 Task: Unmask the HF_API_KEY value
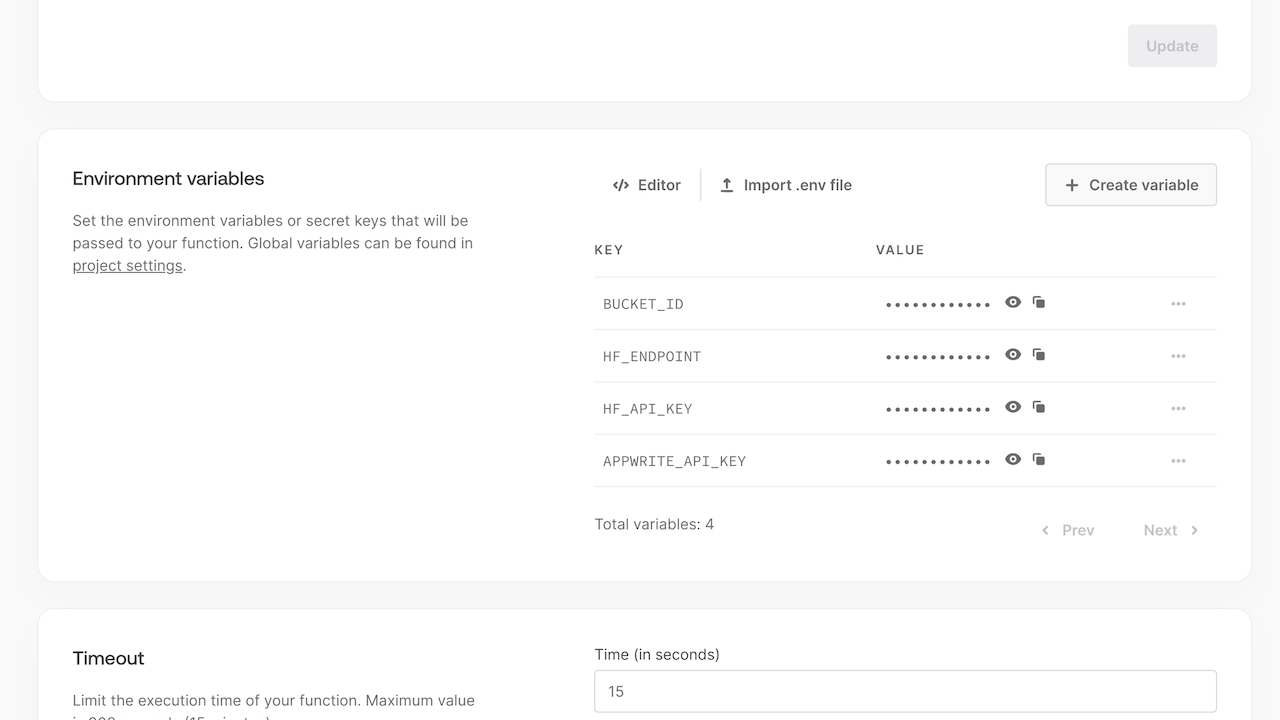[1013, 407]
